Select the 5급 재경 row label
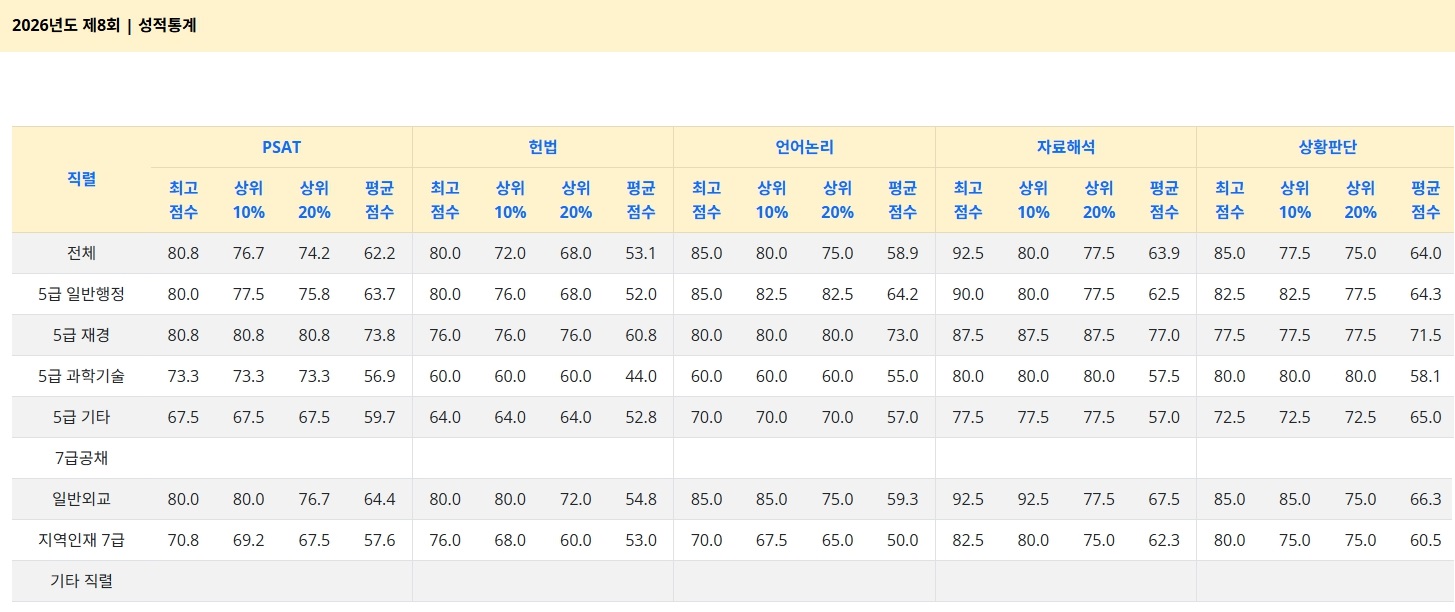 [81, 335]
